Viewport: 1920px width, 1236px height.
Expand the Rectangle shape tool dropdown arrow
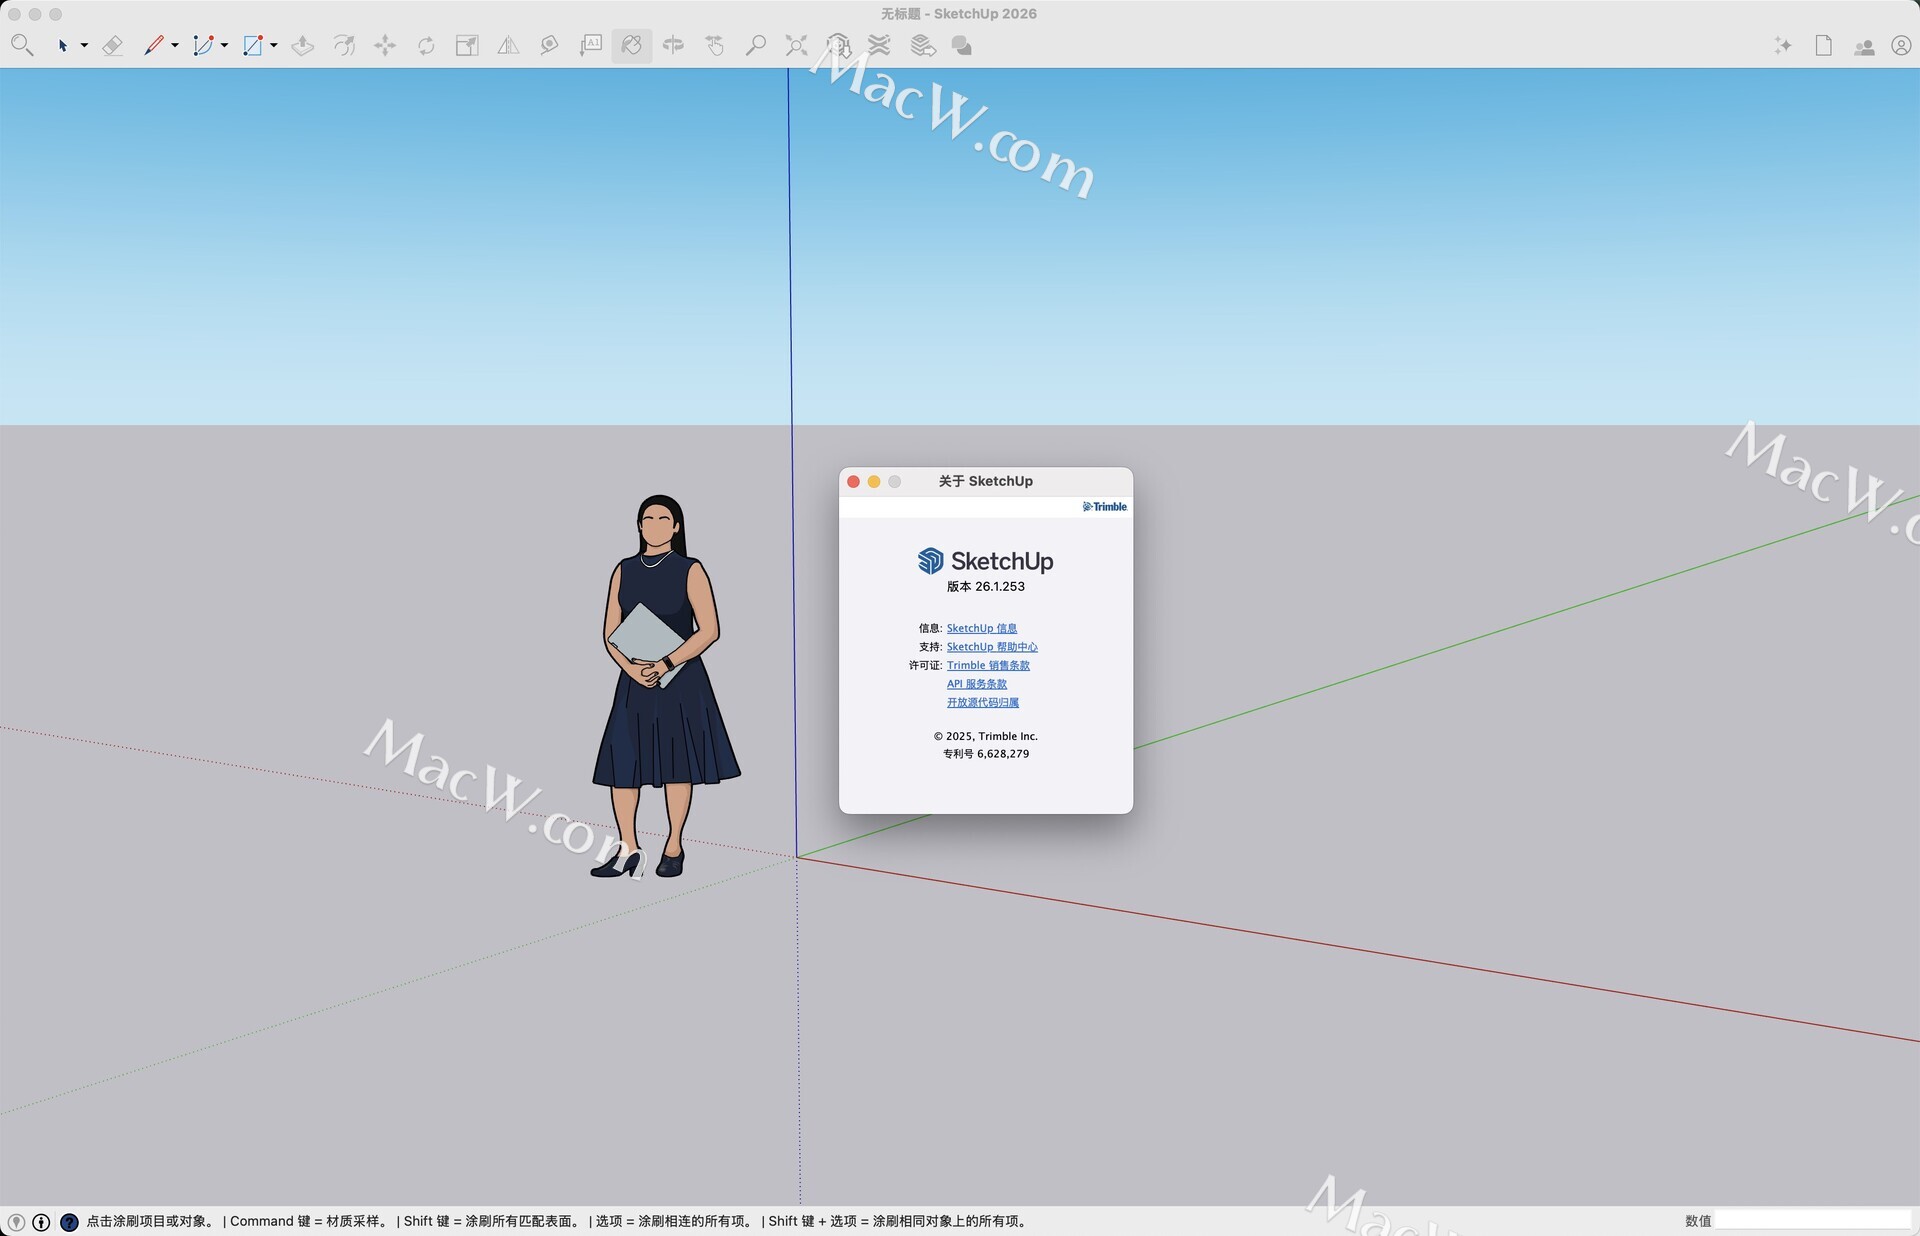[x=273, y=46]
